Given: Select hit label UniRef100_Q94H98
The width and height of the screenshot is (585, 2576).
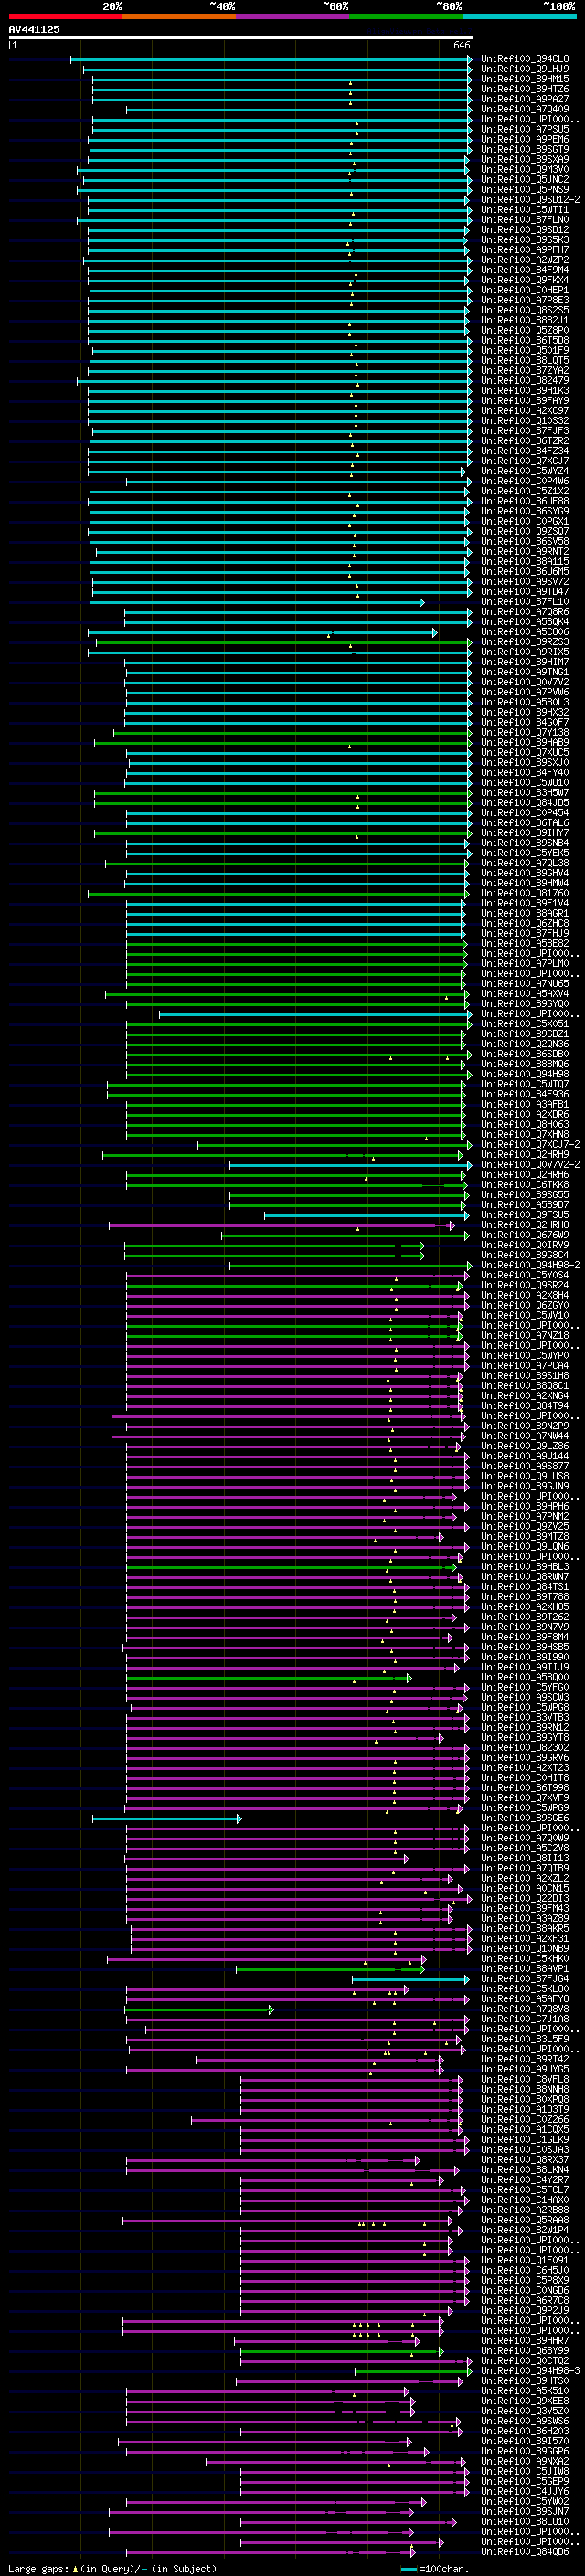Looking at the screenshot, I should pyautogui.click(x=525, y=1074).
